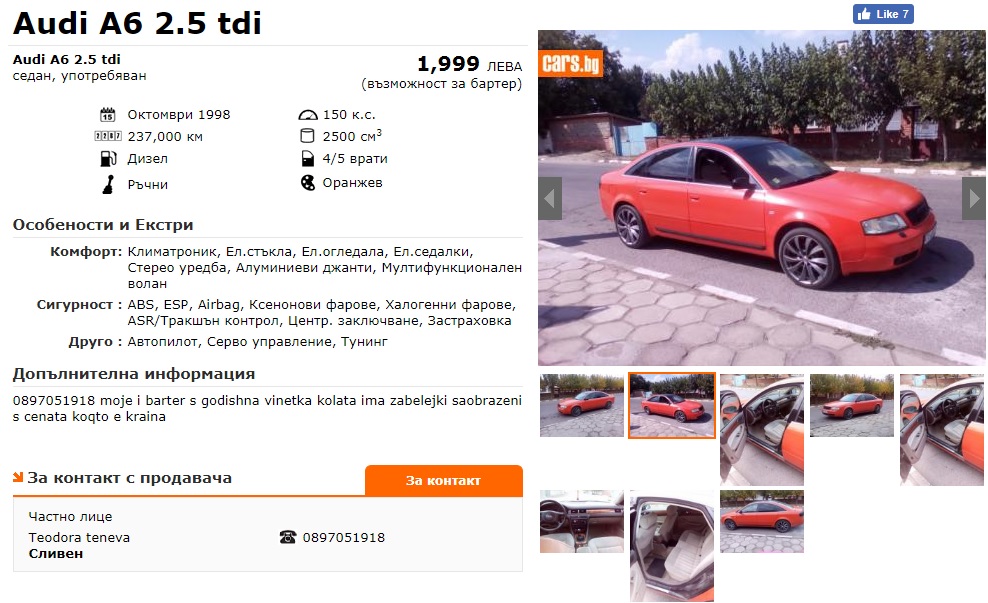Click the gear stick icon beside Ръчни
The height and width of the screenshot is (603, 988).
(x=108, y=184)
